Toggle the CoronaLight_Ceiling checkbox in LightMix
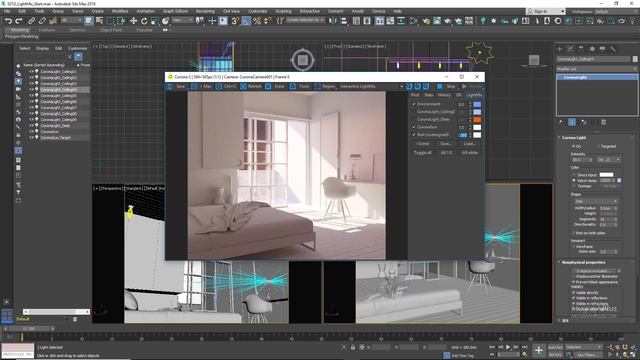 [x=414, y=111]
